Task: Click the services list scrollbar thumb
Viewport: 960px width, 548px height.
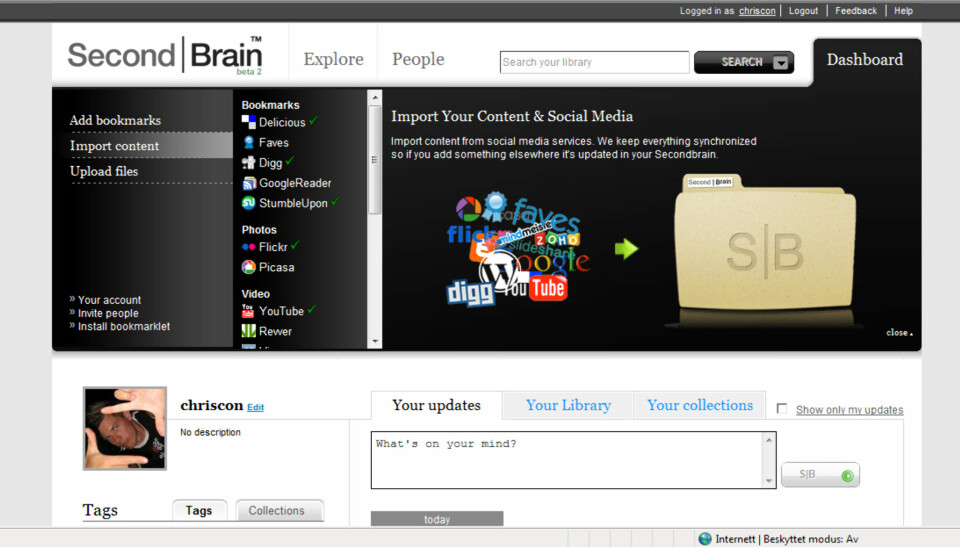Action: tap(375, 160)
